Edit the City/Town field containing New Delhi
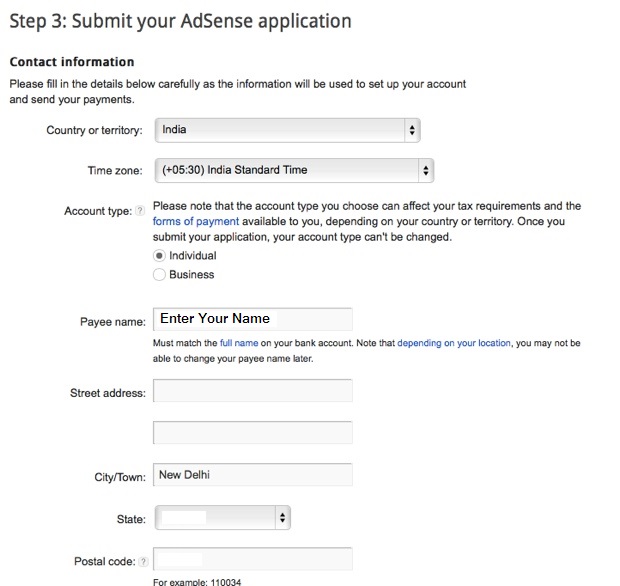The height and width of the screenshot is (586, 620). [x=252, y=475]
